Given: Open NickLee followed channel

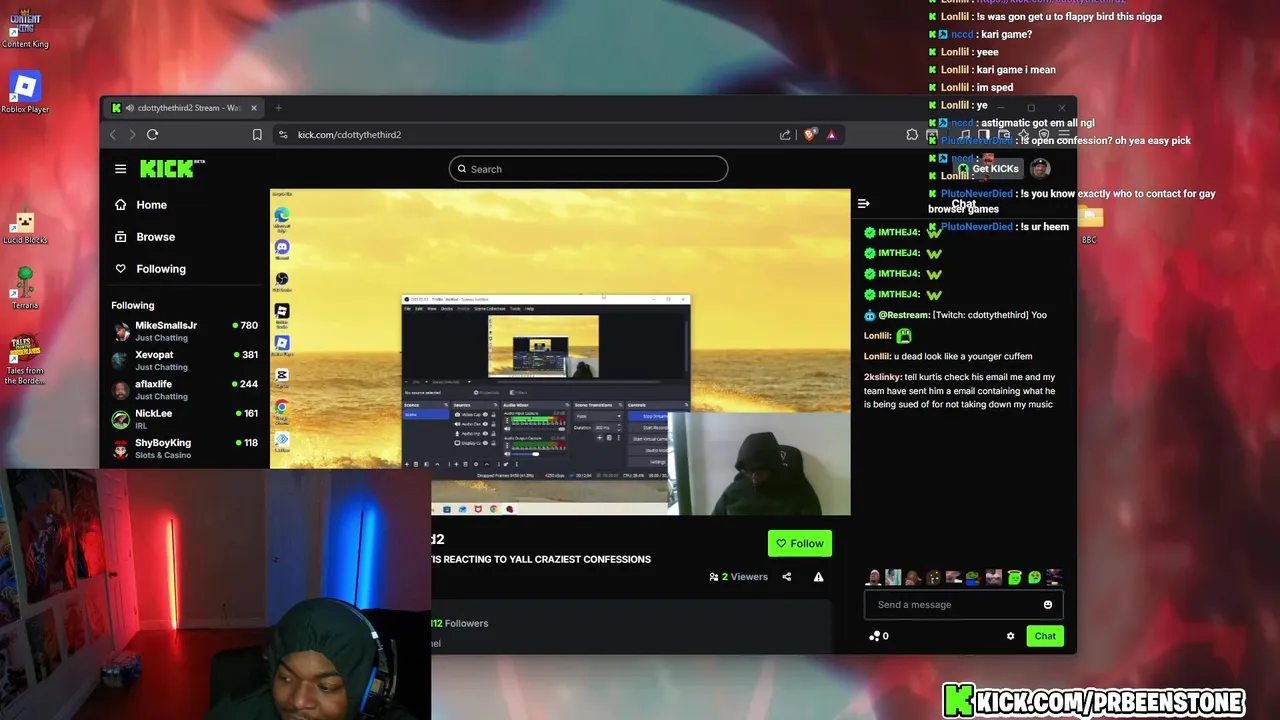Looking at the screenshot, I should coord(185,419).
